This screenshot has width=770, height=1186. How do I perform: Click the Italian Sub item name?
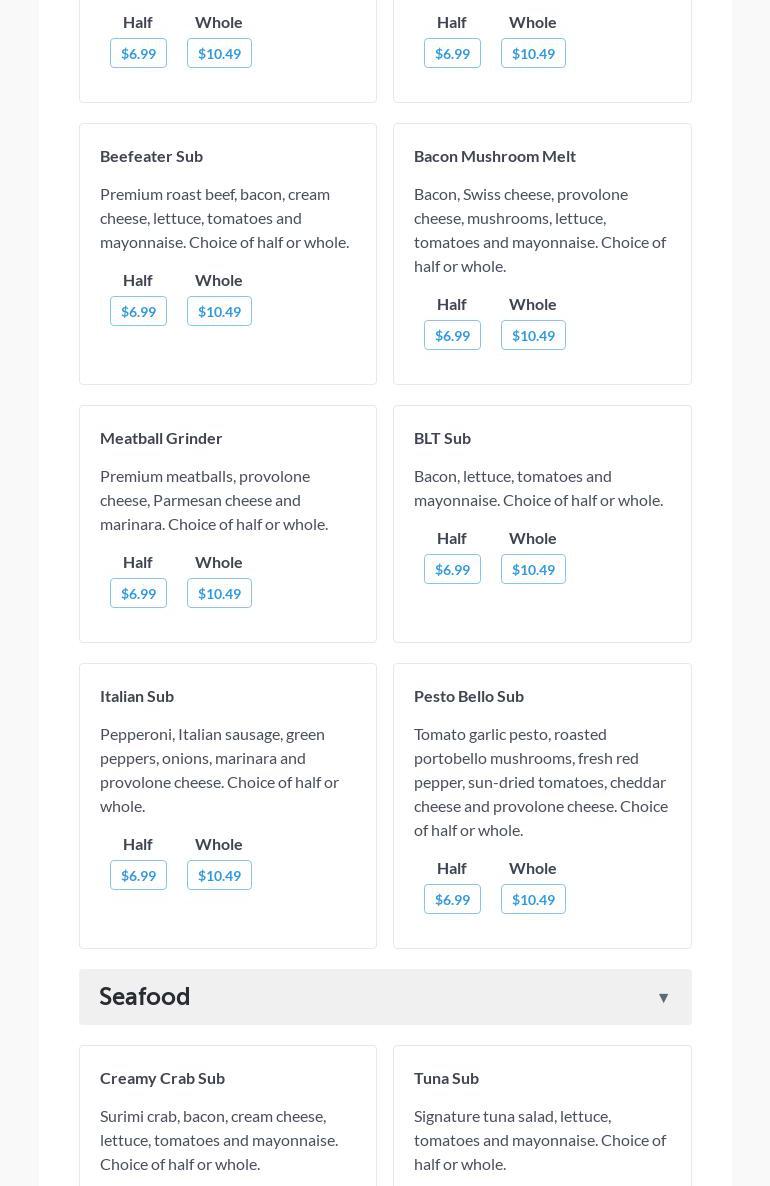pyautogui.click(x=137, y=696)
